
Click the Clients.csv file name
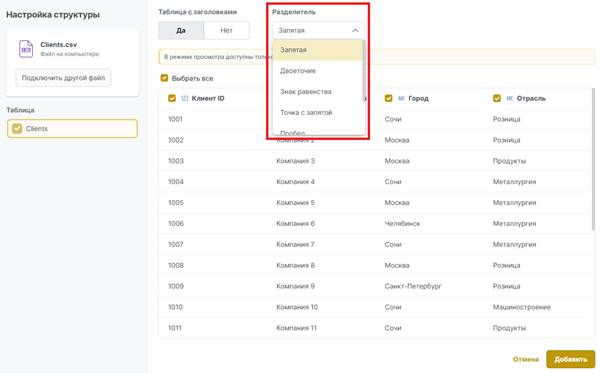click(59, 45)
